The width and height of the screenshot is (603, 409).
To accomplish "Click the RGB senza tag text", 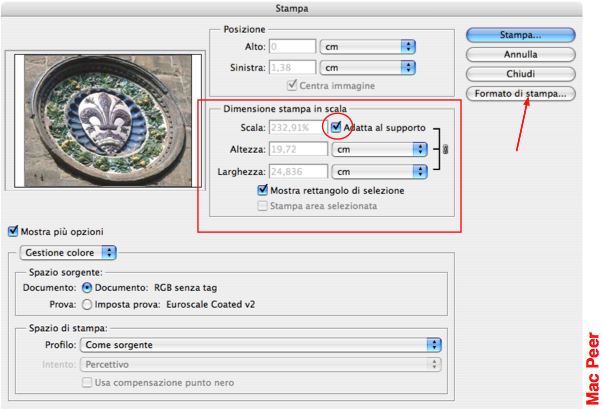I will [185, 288].
